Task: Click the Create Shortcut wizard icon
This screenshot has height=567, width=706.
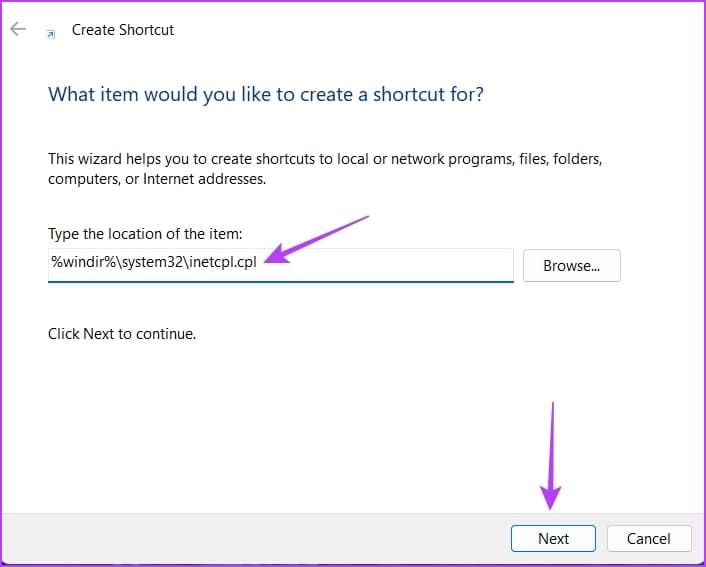Action: 51,34
